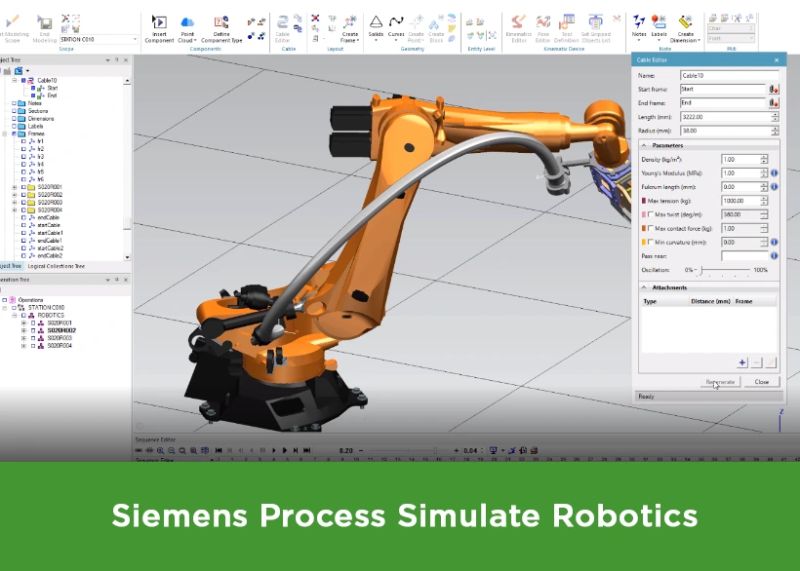Click the Create Block icon
The image size is (800, 571).
point(436,22)
